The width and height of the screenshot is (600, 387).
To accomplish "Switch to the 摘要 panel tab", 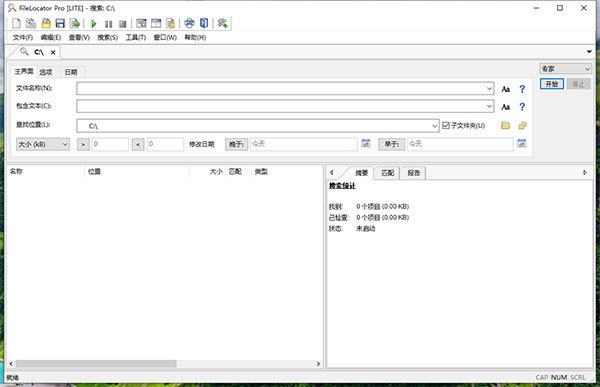I will 361,173.
